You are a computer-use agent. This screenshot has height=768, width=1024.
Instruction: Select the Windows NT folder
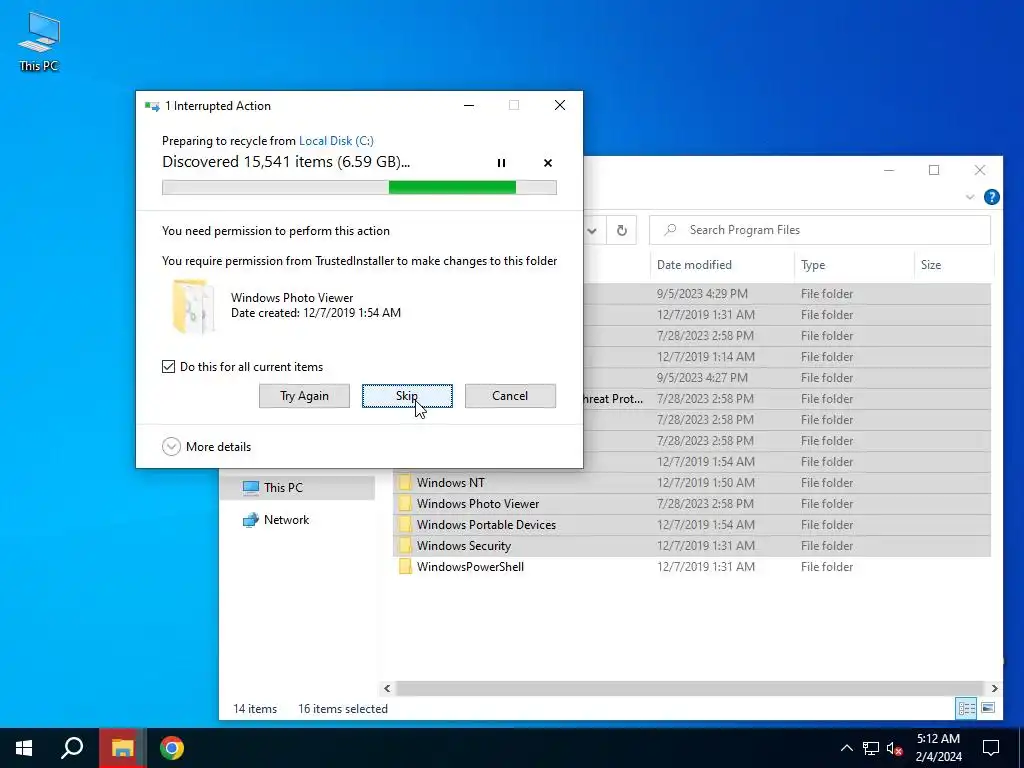[x=692, y=483]
